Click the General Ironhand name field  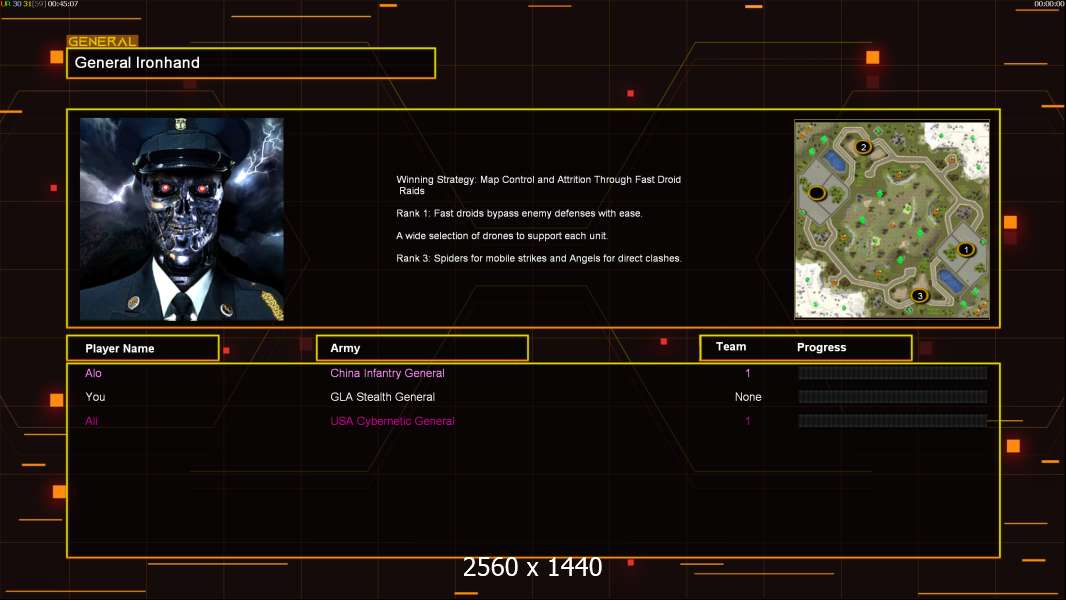tap(251, 63)
